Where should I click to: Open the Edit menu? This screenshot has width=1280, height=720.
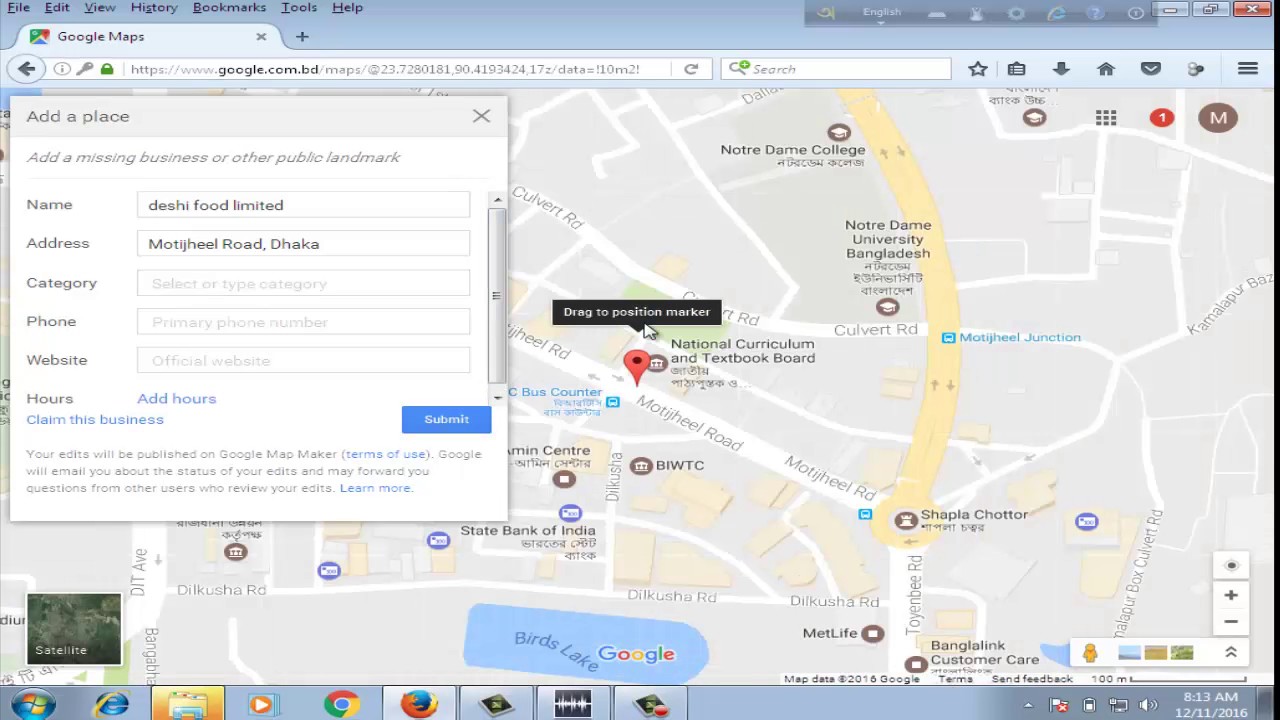(57, 7)
